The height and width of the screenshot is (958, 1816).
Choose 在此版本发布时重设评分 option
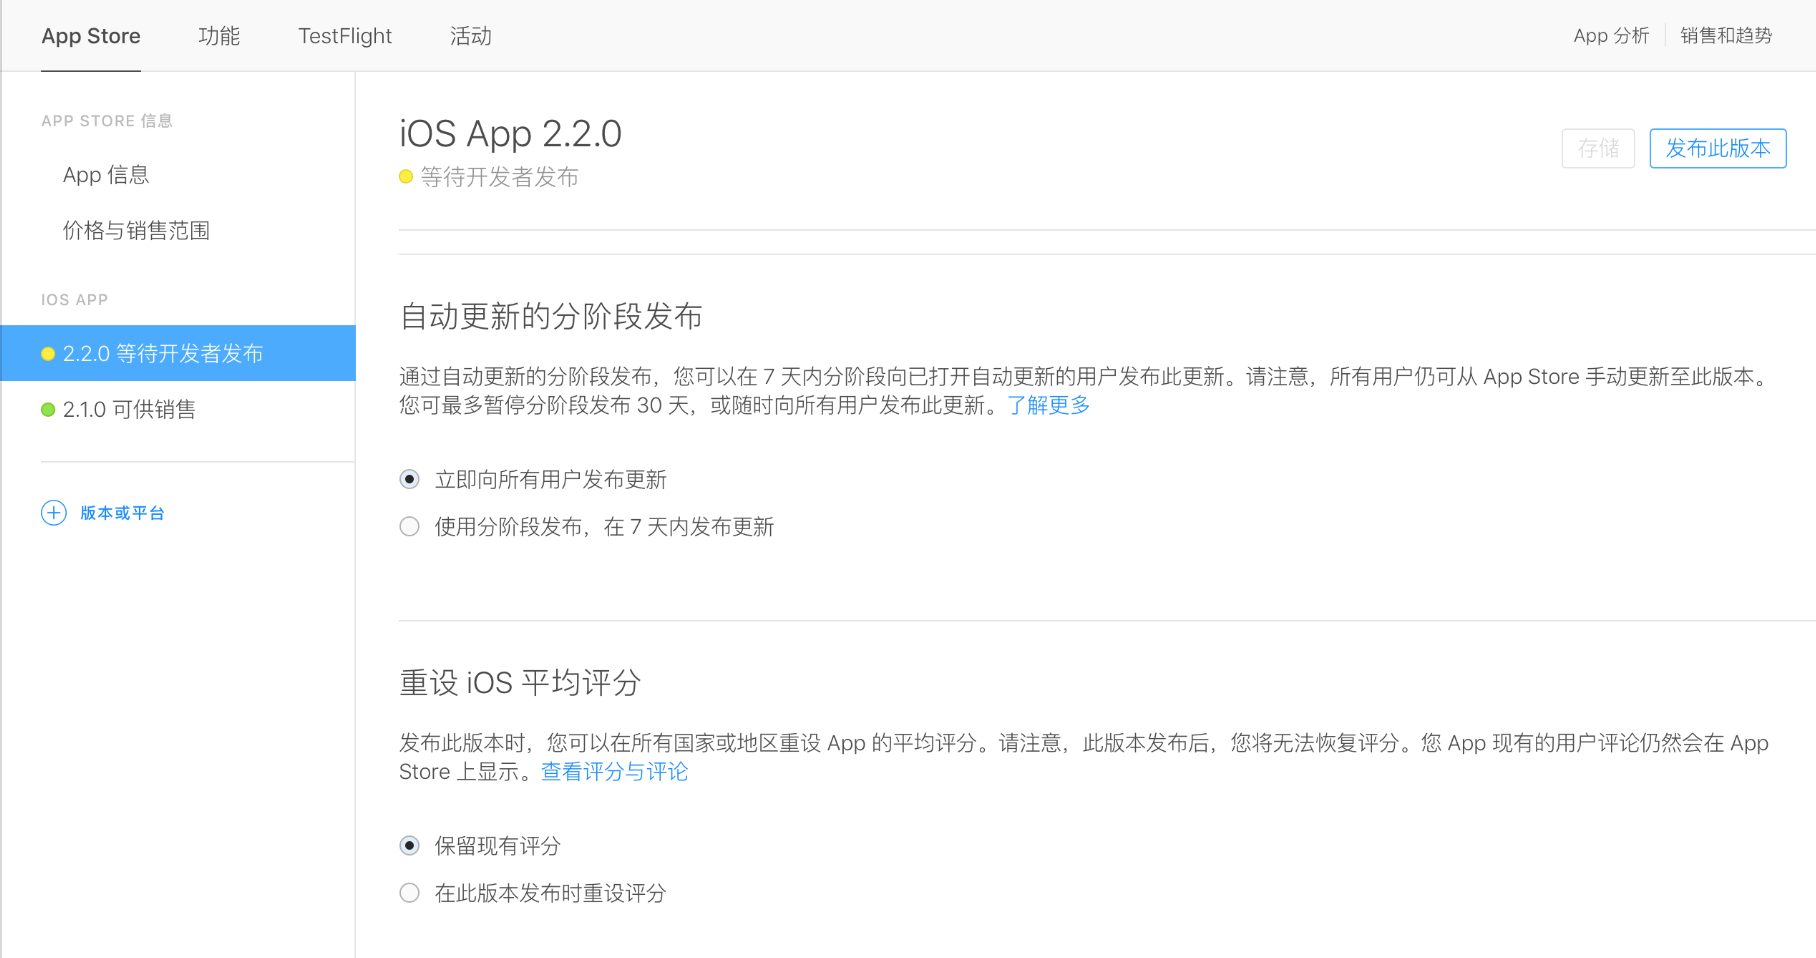[x=410, y=893]
